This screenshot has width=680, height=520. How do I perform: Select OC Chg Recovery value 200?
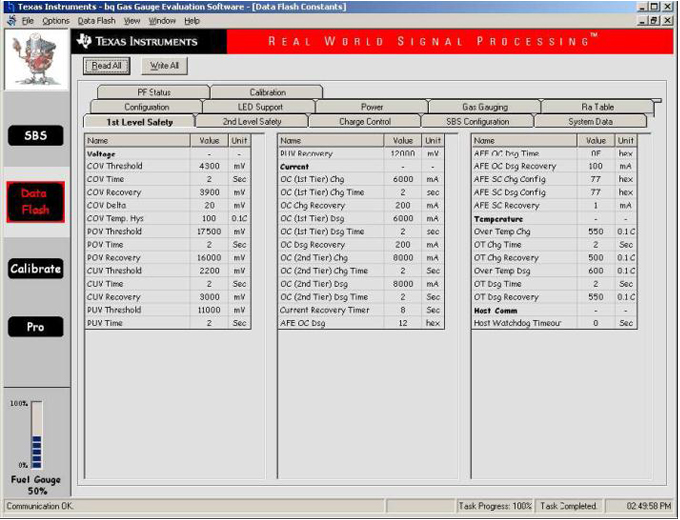tap(403, 205)
